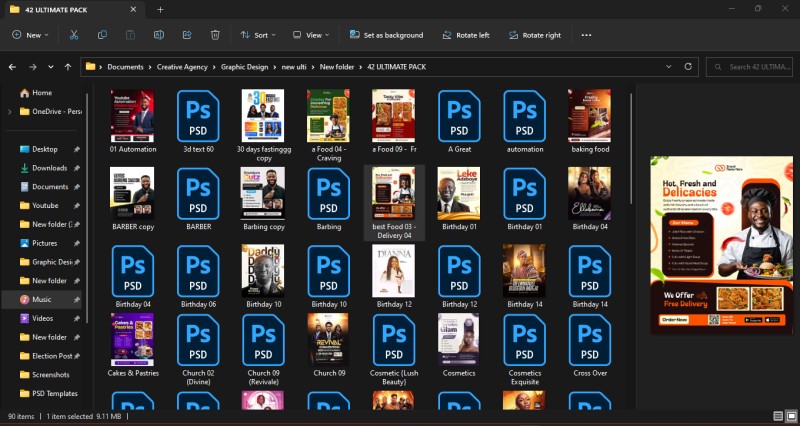Image resolution: width=800 pixels, height=426 pixels.
Task: Click the Search 42 ULTIMATE PACK field
Action: [x=749, y=67]
